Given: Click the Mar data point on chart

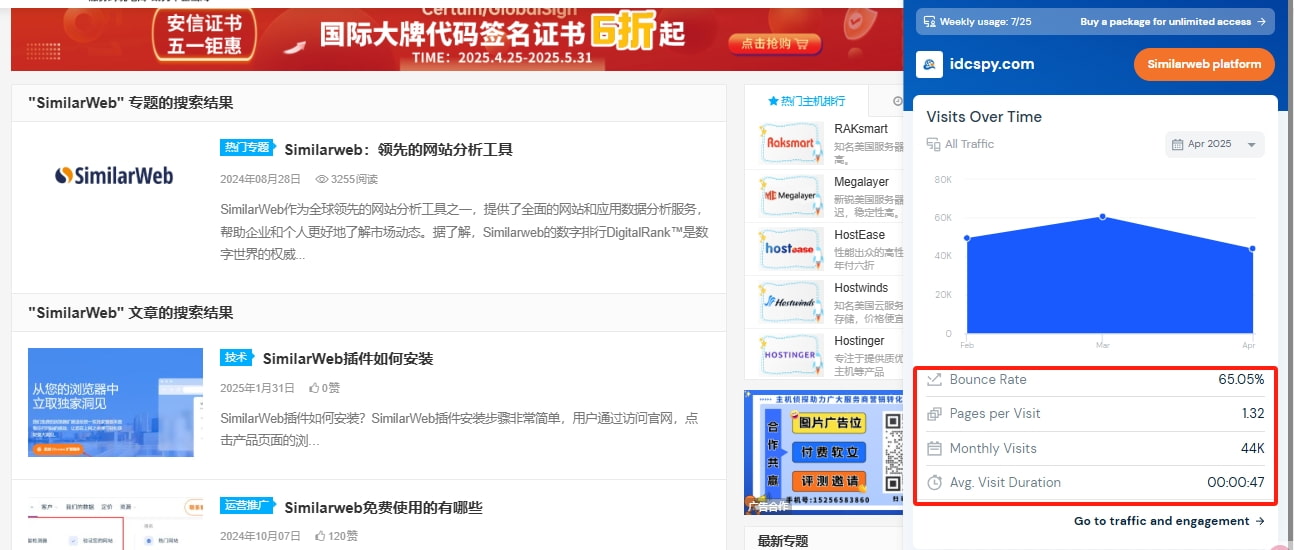Looking at the screenshot, I should coord(1103,216).
